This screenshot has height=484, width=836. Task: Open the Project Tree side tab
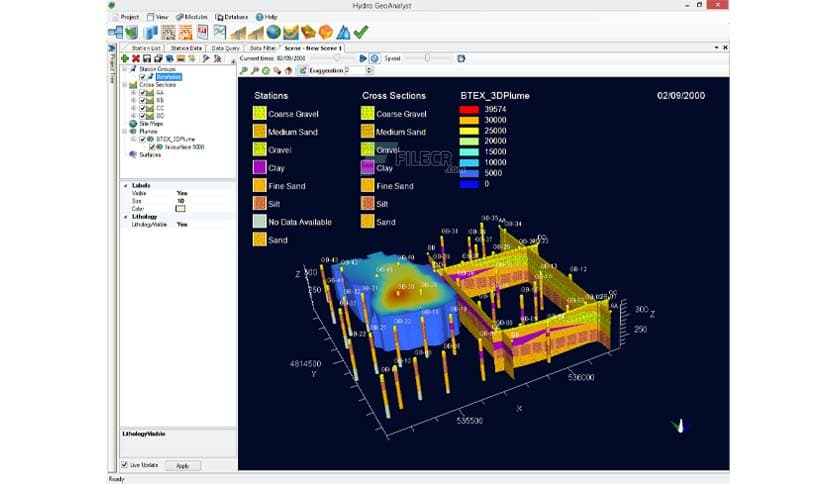click(112, 65)
